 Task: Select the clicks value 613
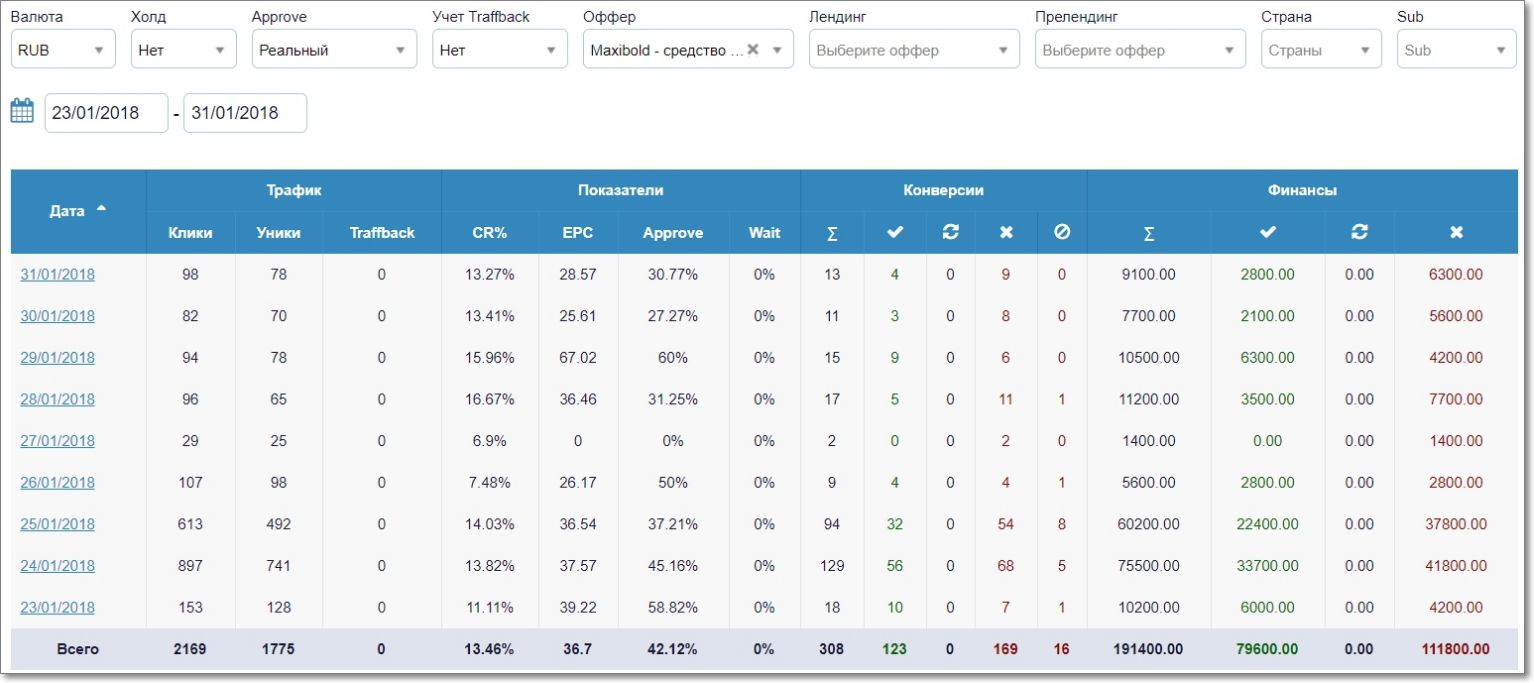coord(190,524)
